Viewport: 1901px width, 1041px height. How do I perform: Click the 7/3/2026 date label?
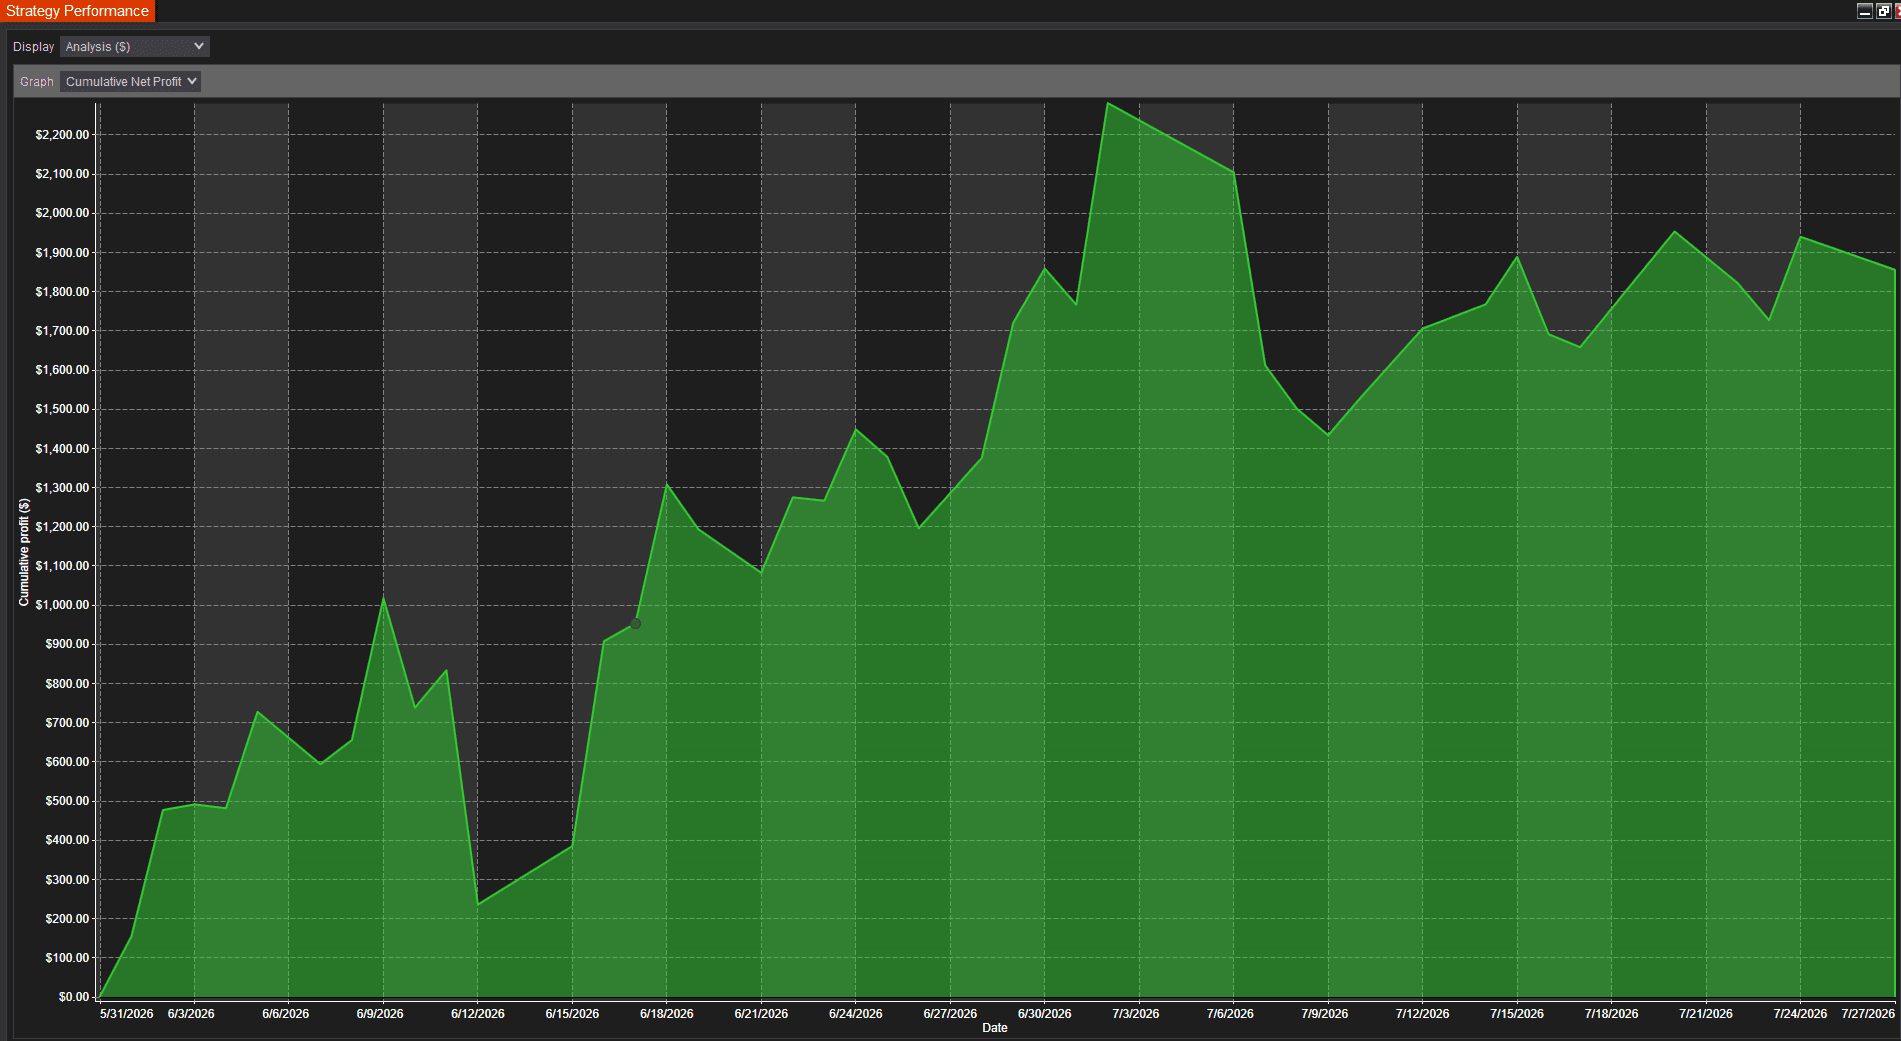coord(1136,1014)
